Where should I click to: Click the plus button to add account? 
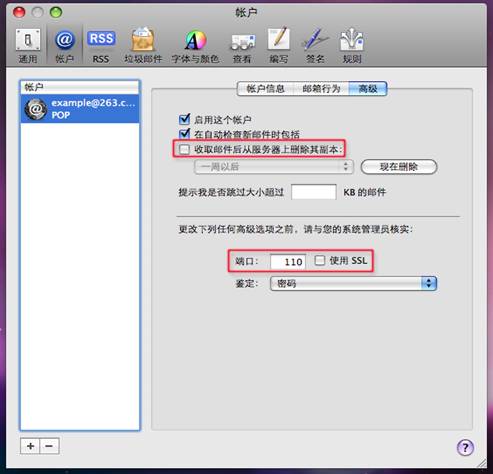click(x=30, y=446)
